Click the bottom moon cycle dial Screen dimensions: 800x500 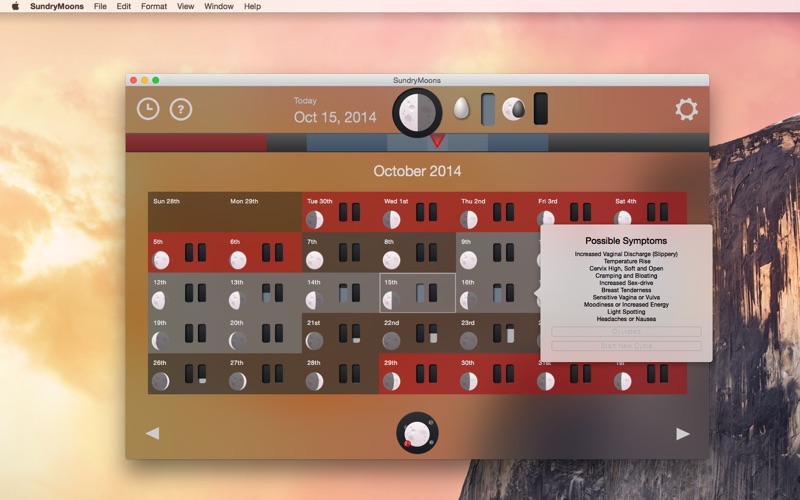click(417, 433)
